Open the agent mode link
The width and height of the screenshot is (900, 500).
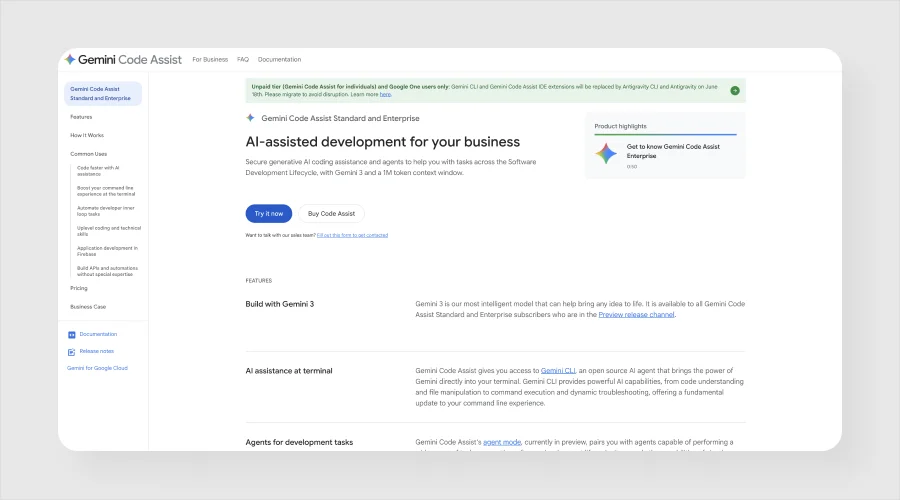(502, 442)
